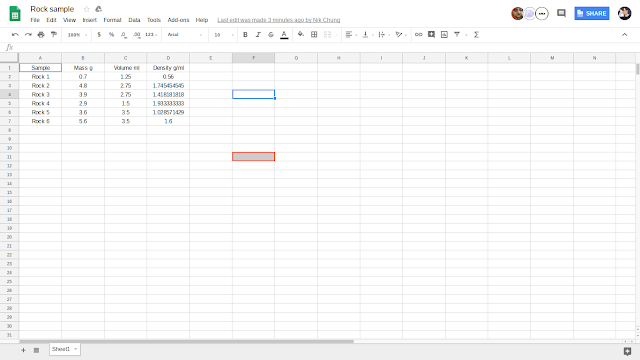Open the Add-ons menu
The height and width of the screenshot is (360, 640).
pyautogui.click(x=178, y=20)
